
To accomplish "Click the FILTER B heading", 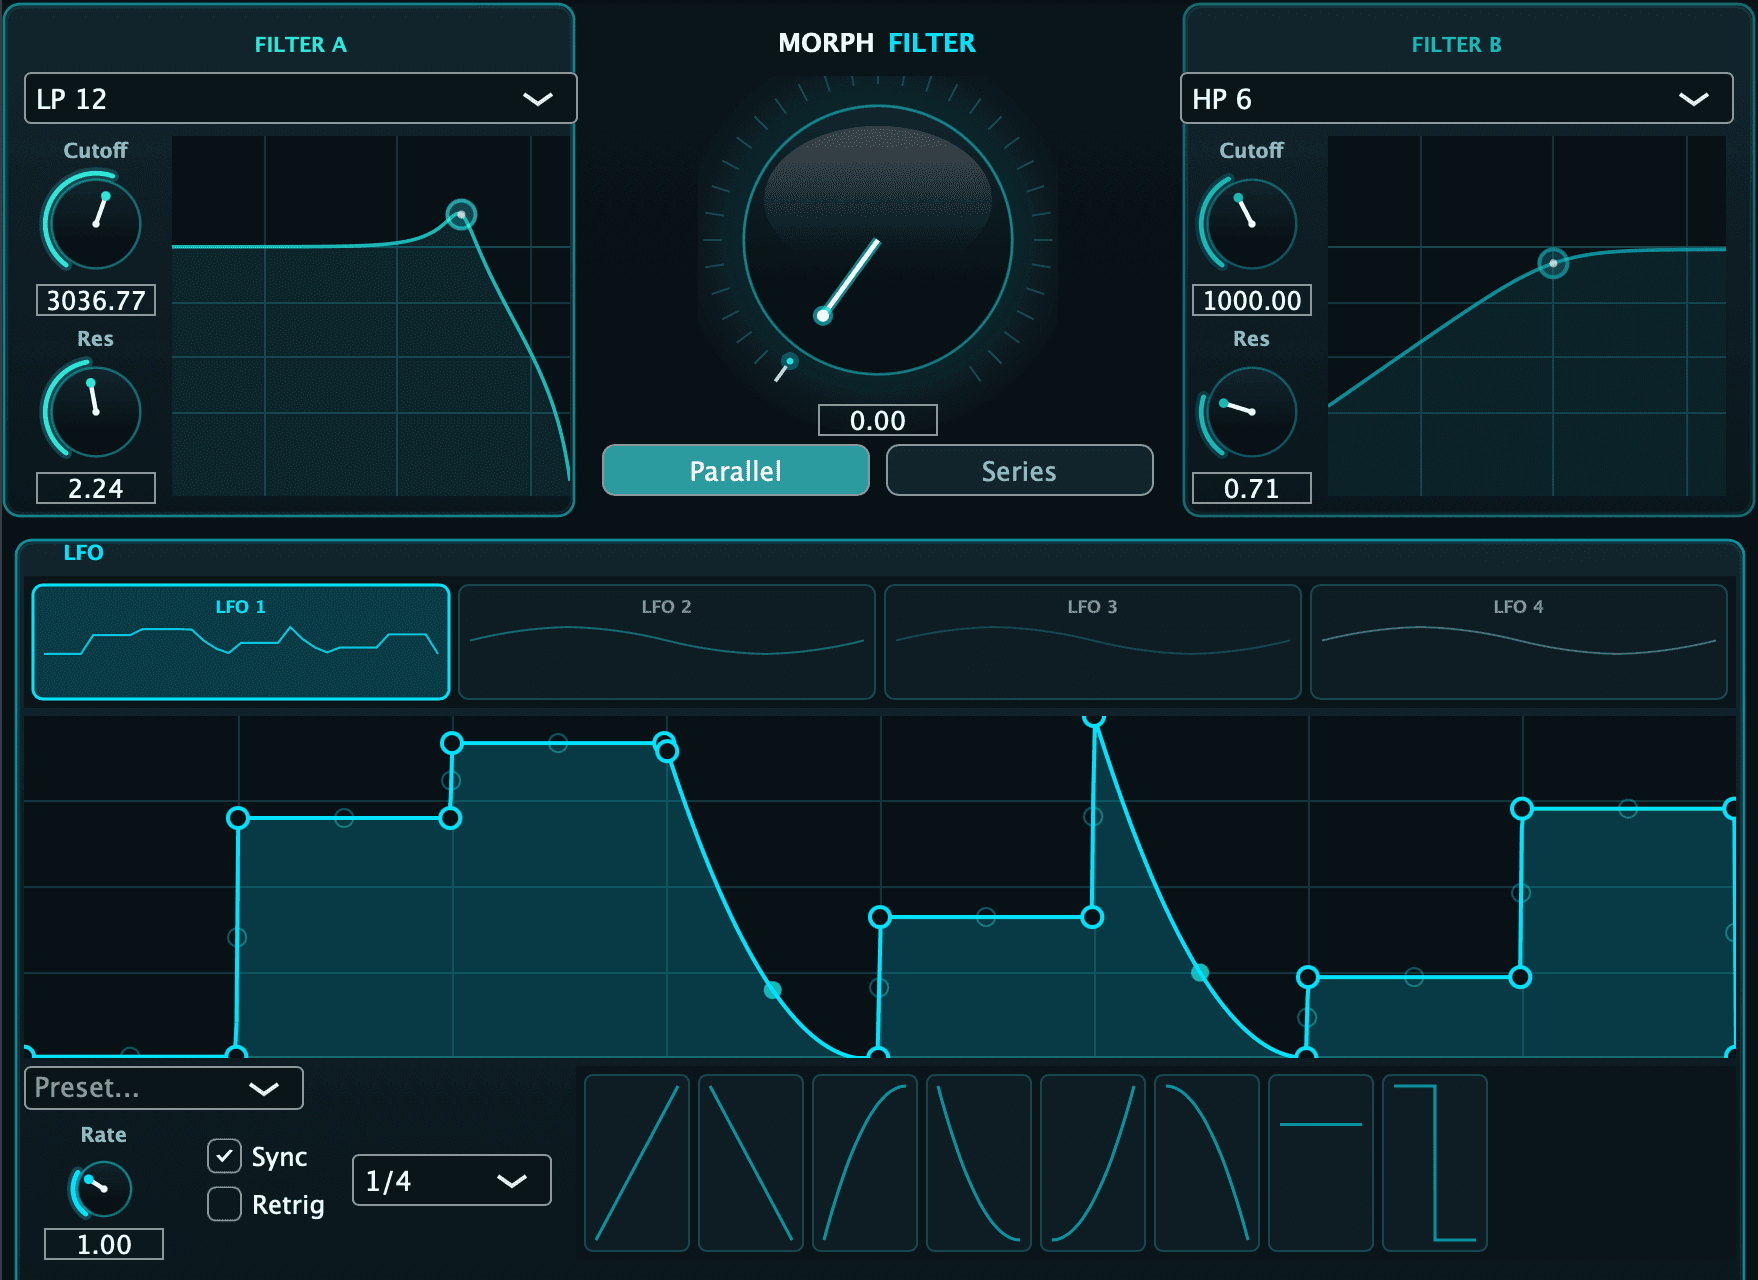I will (1456, 44).
